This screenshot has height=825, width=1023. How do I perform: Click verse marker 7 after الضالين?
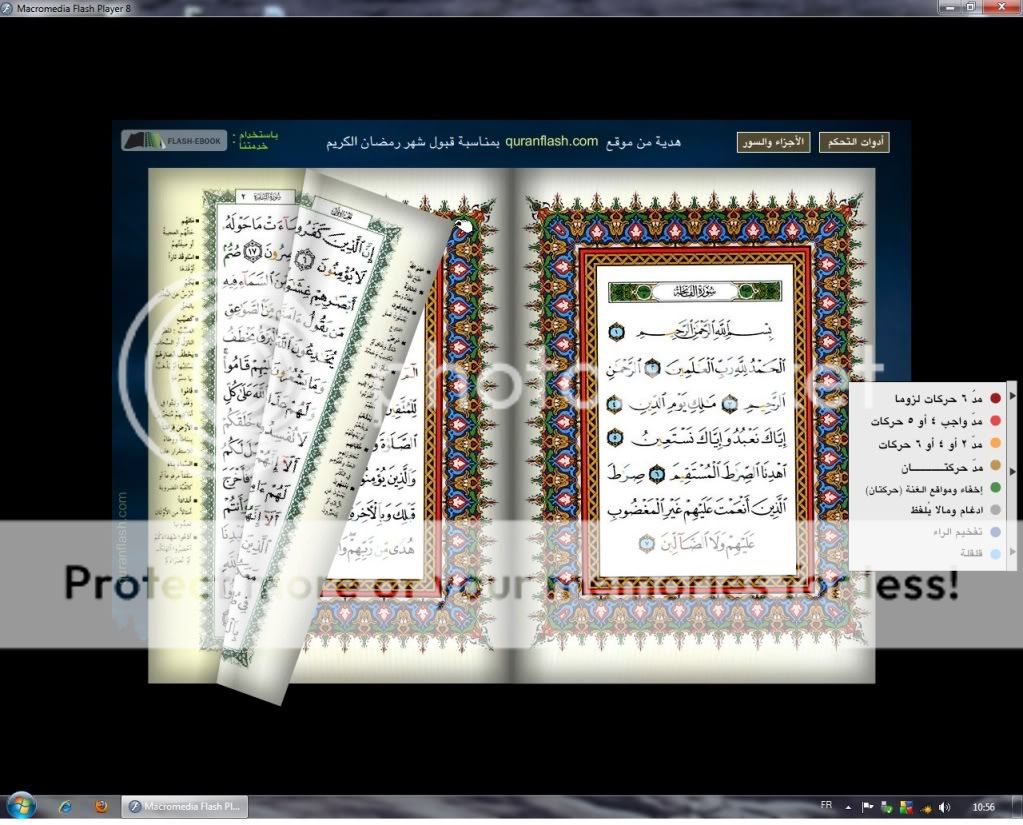(x=647, y=543)
